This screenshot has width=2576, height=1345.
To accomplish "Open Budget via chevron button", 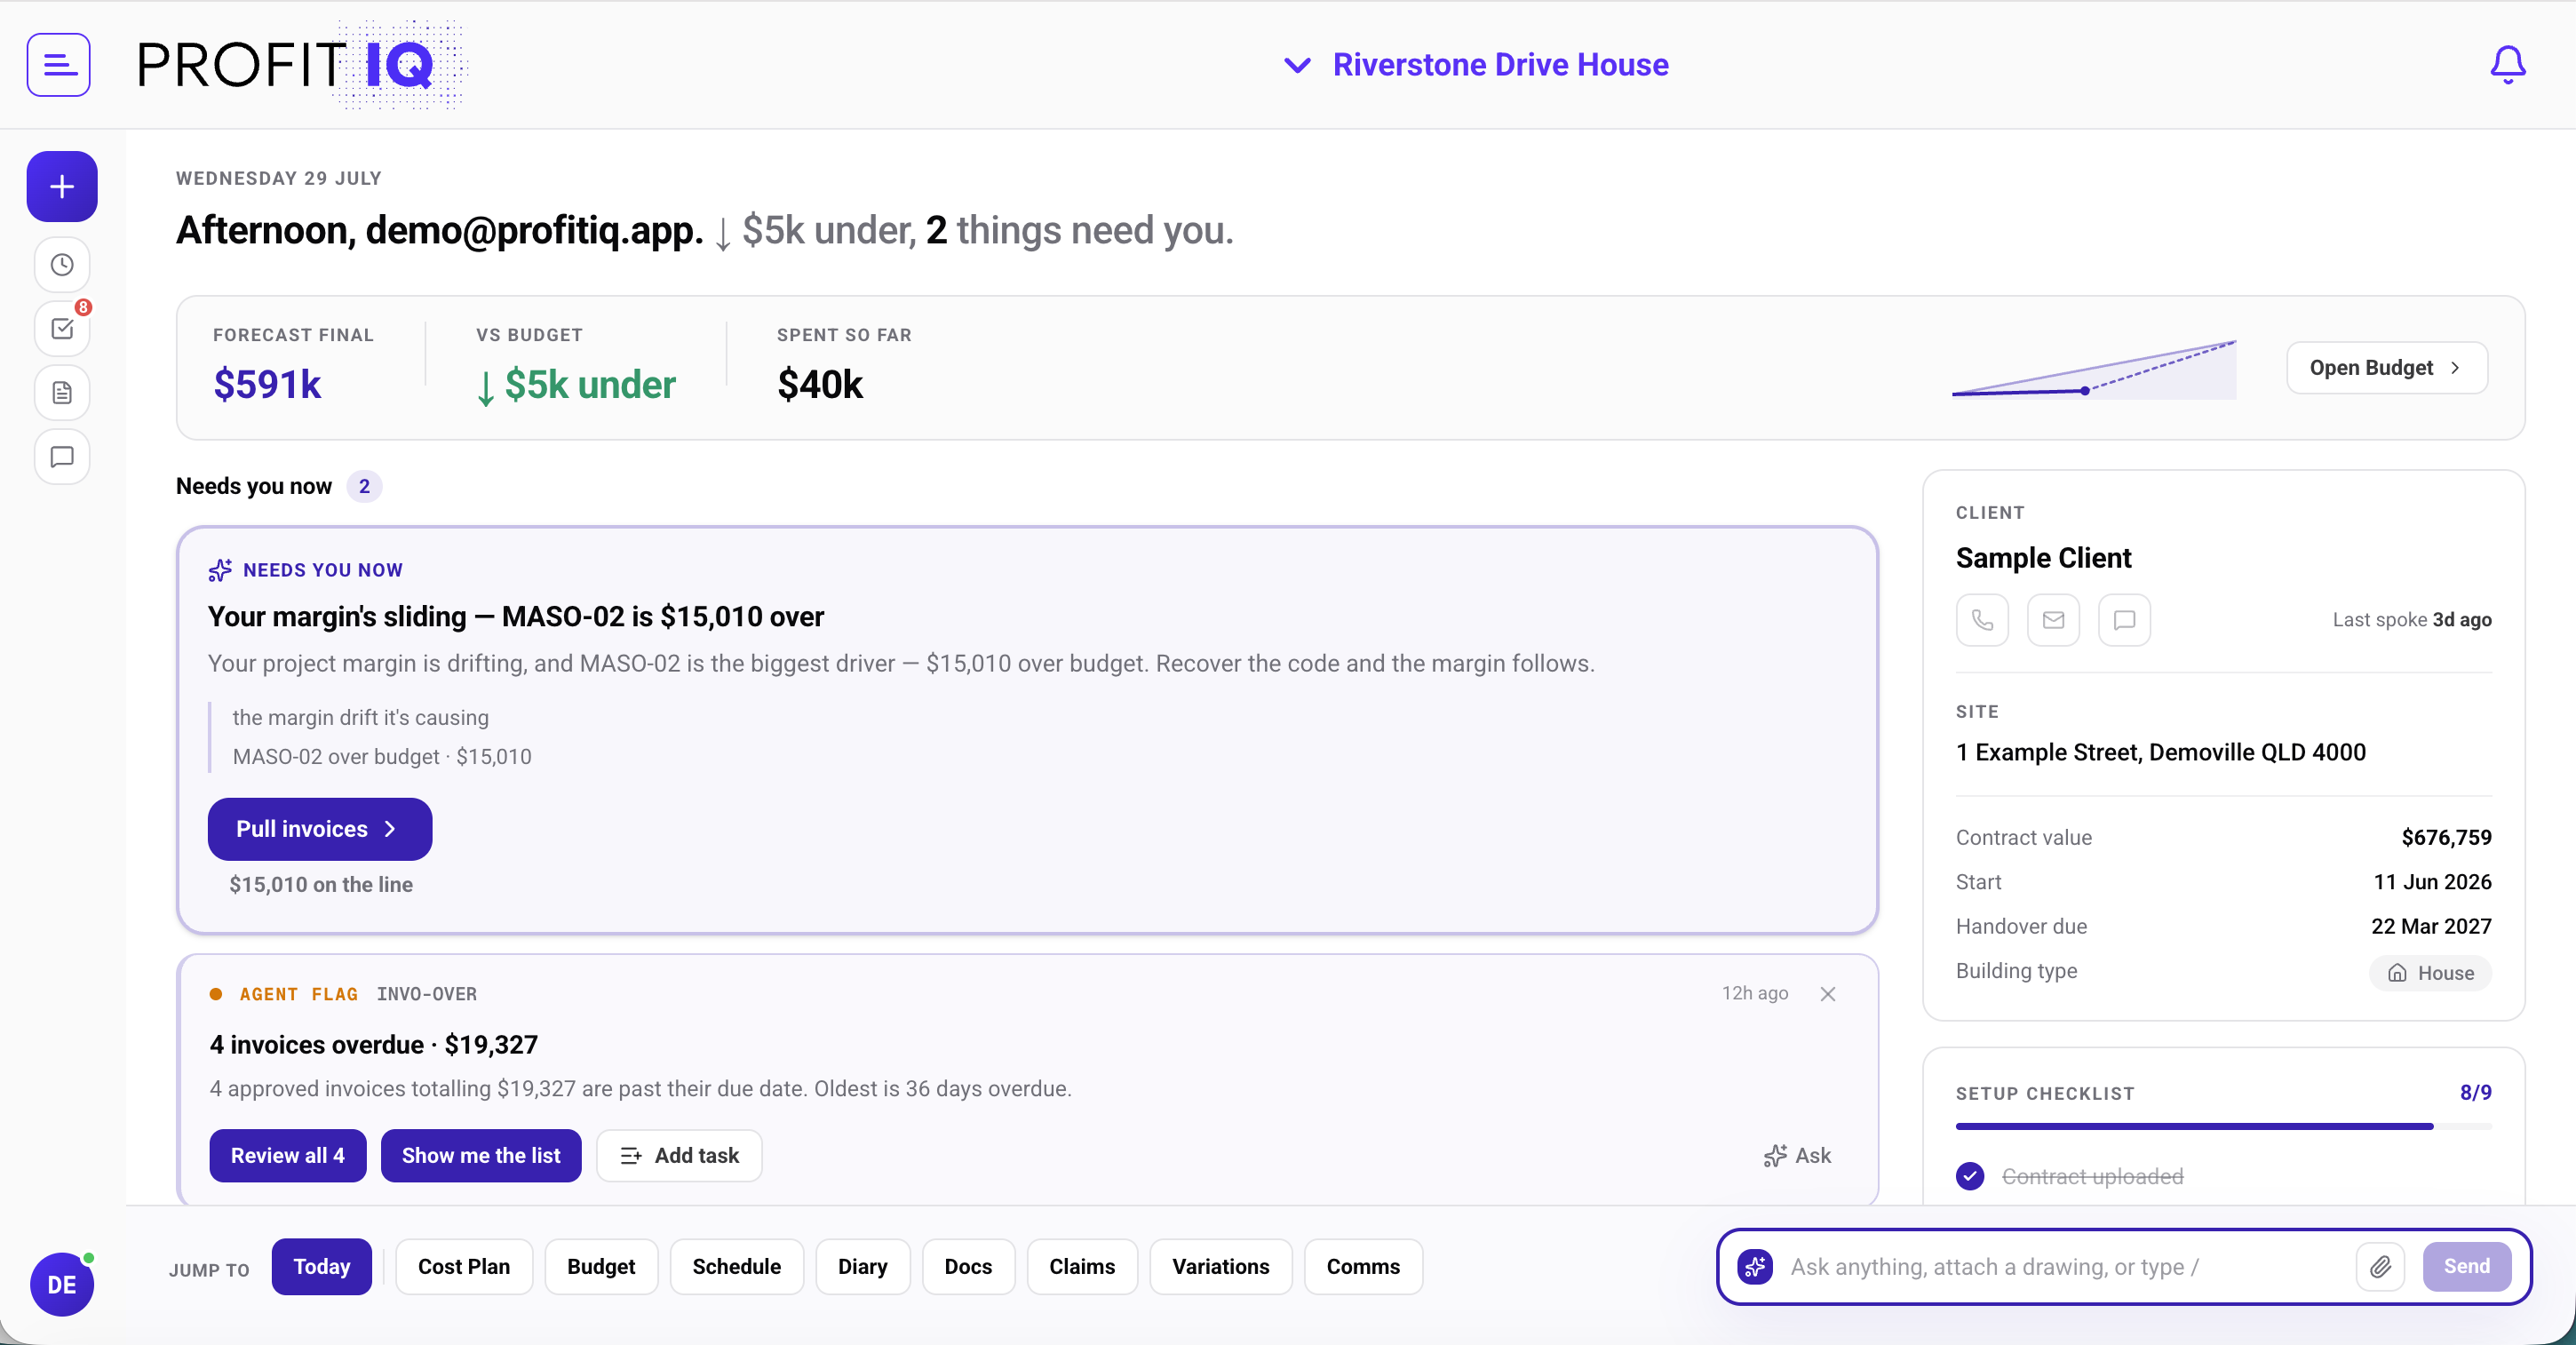I will point(2386,368).
